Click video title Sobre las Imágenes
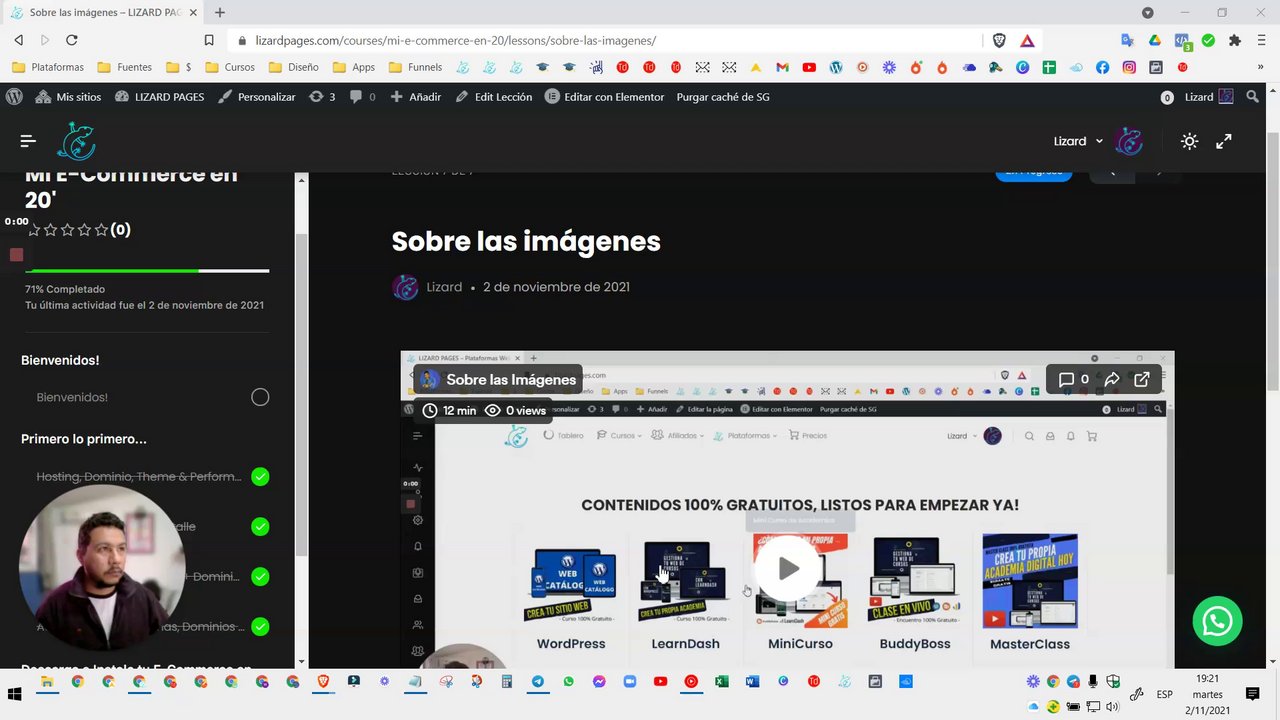Screen dimensions: 1280x720 click(511, 379)
